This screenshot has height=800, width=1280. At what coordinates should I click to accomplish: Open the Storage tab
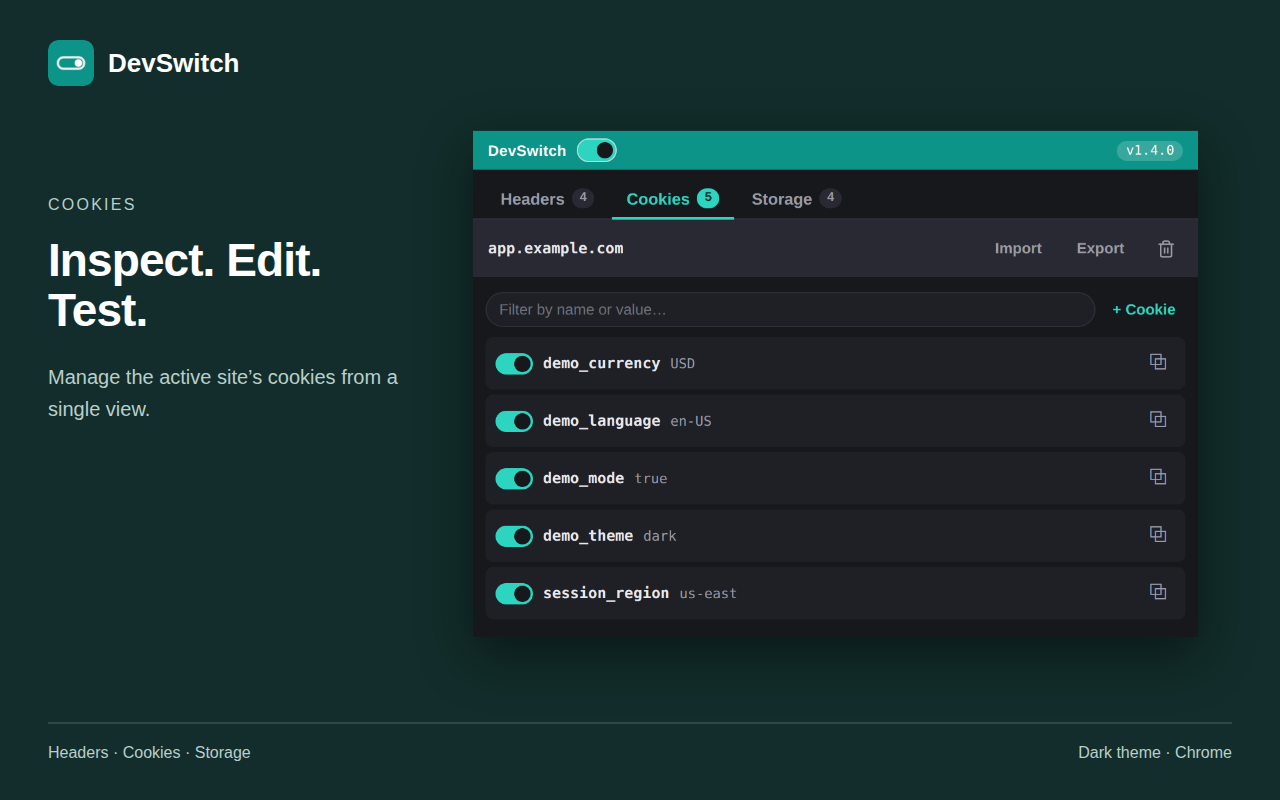point(796,199)
